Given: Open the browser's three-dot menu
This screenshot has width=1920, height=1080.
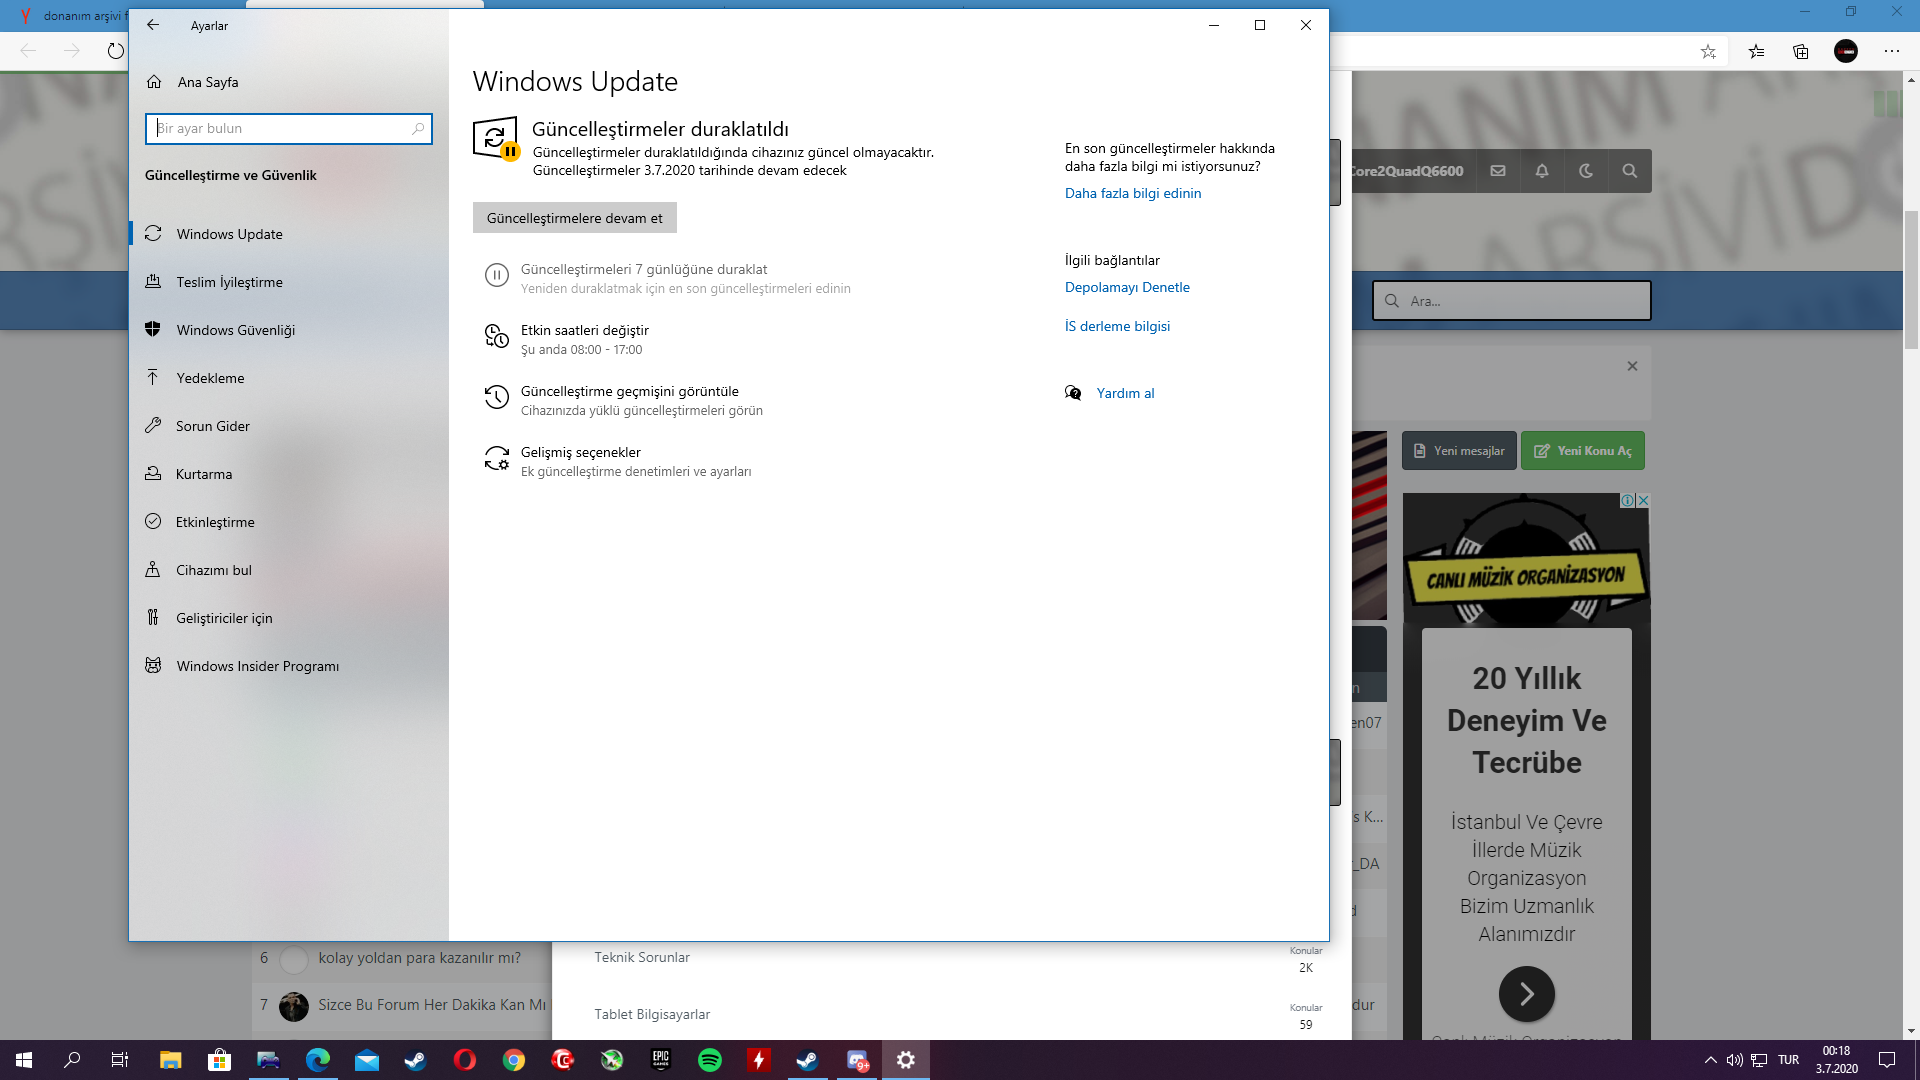Looking at the screenshot, I should (1893, 51).
